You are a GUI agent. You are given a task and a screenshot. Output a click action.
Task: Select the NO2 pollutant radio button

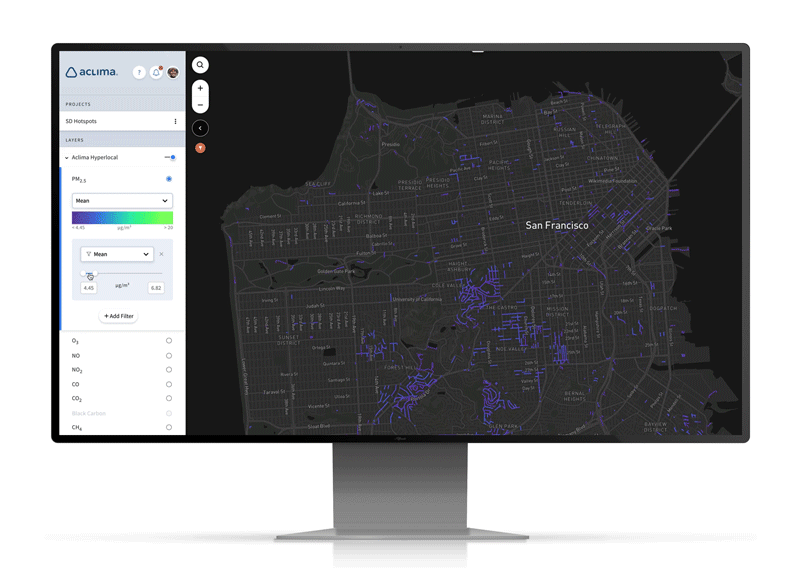pyautogui.click(x=168, y=370)
